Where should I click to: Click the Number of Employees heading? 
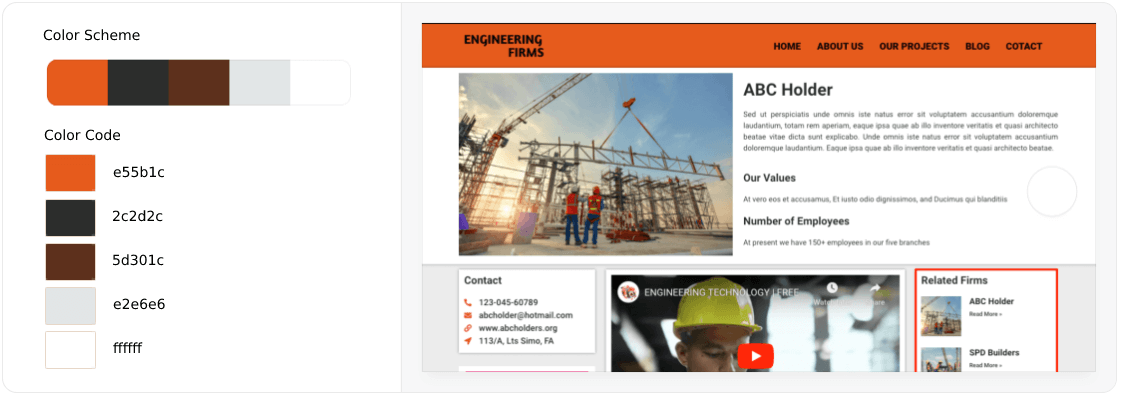[796, 221]
